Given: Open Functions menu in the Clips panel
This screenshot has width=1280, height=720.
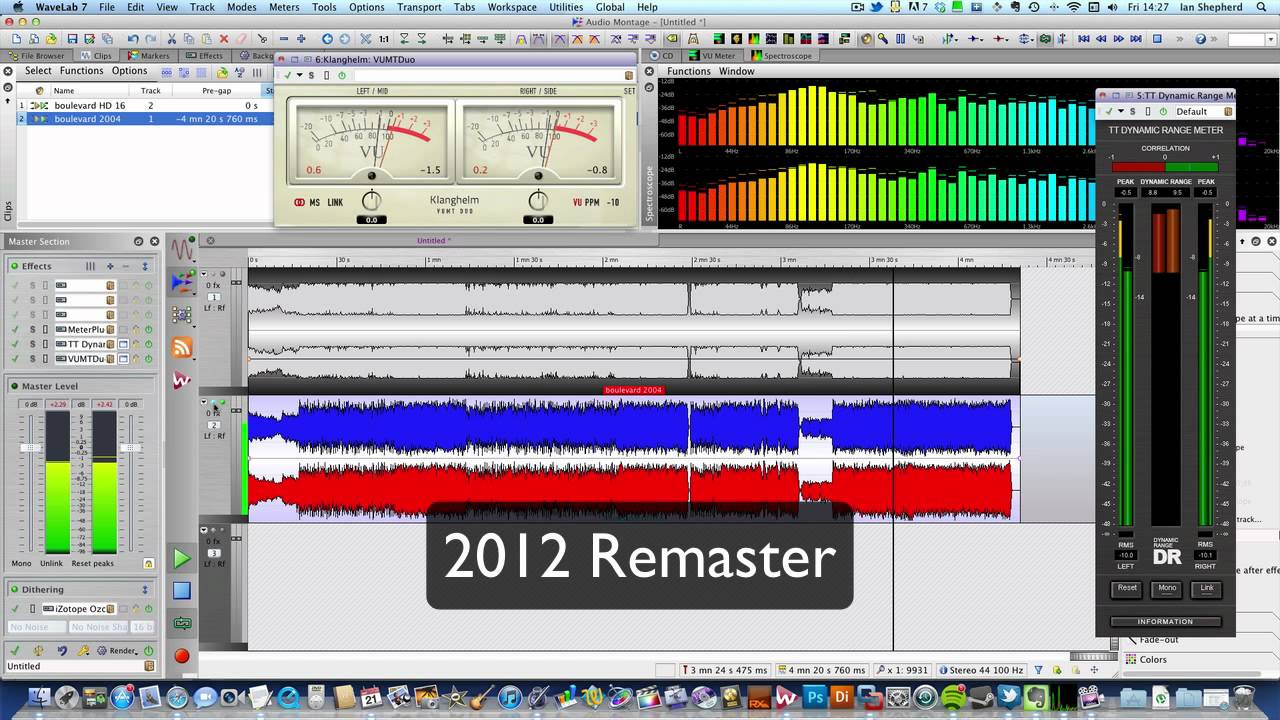Looking at the screenshot, I should tap(81, 71).
